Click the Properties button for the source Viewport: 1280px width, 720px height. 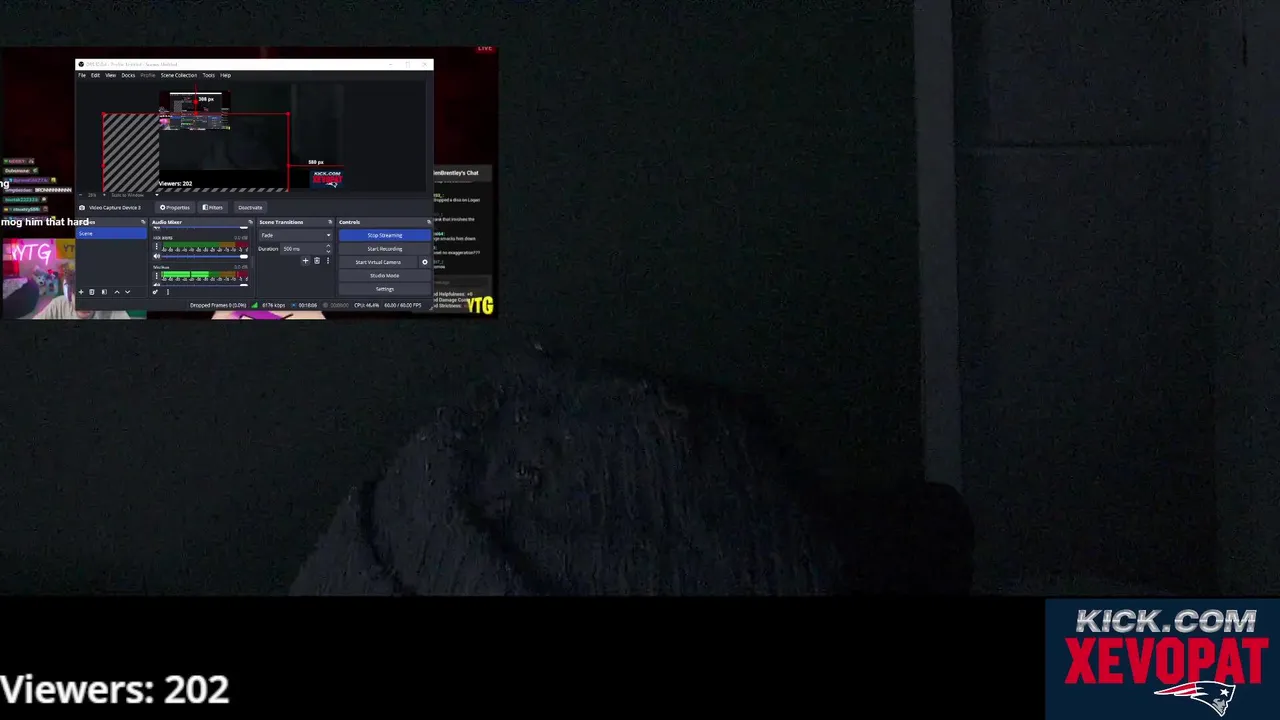tap(175, 208)
